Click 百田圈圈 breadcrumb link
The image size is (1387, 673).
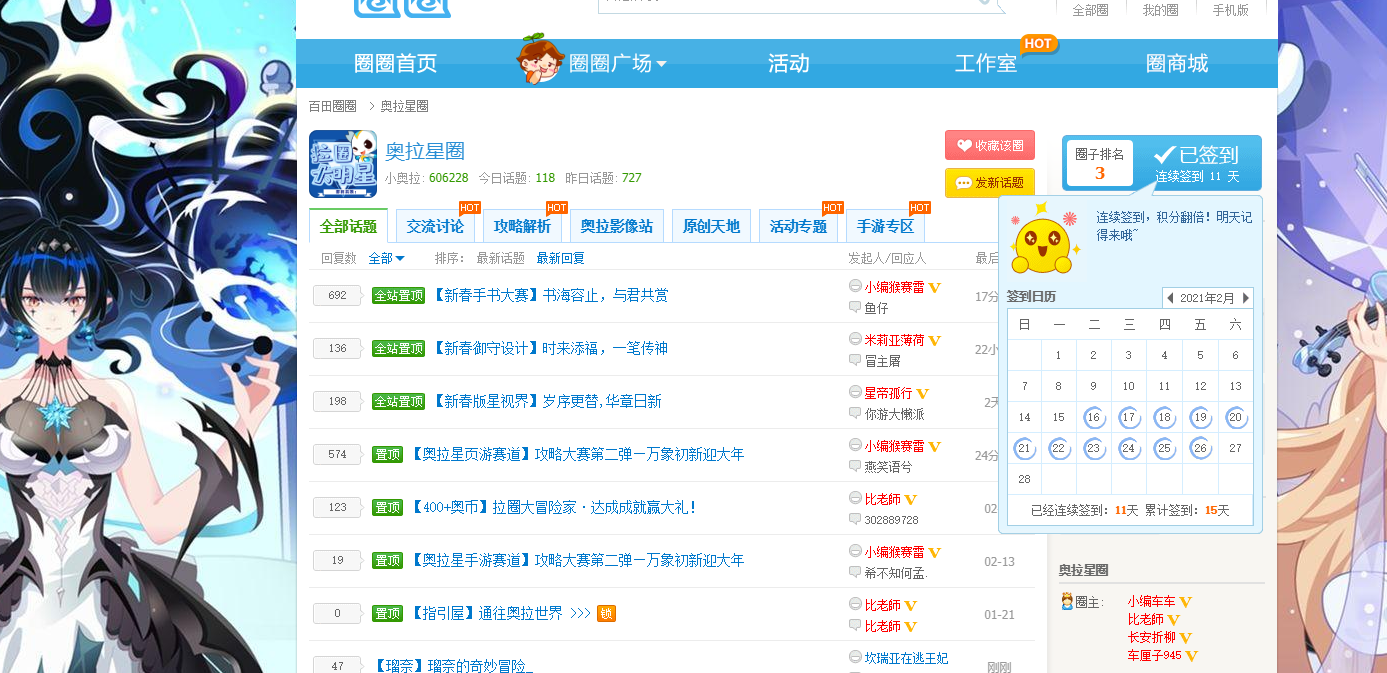[x=332, y=106]
